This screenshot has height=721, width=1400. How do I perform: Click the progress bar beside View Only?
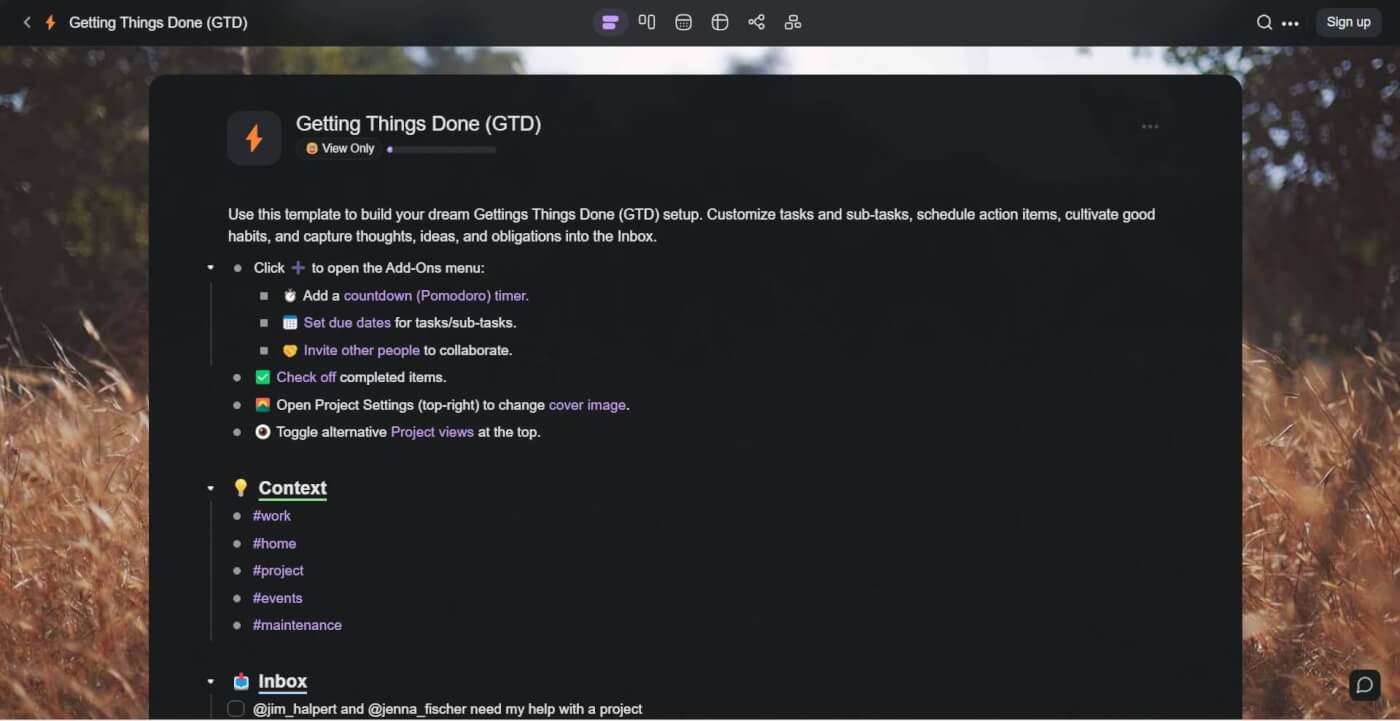[440, 148]
